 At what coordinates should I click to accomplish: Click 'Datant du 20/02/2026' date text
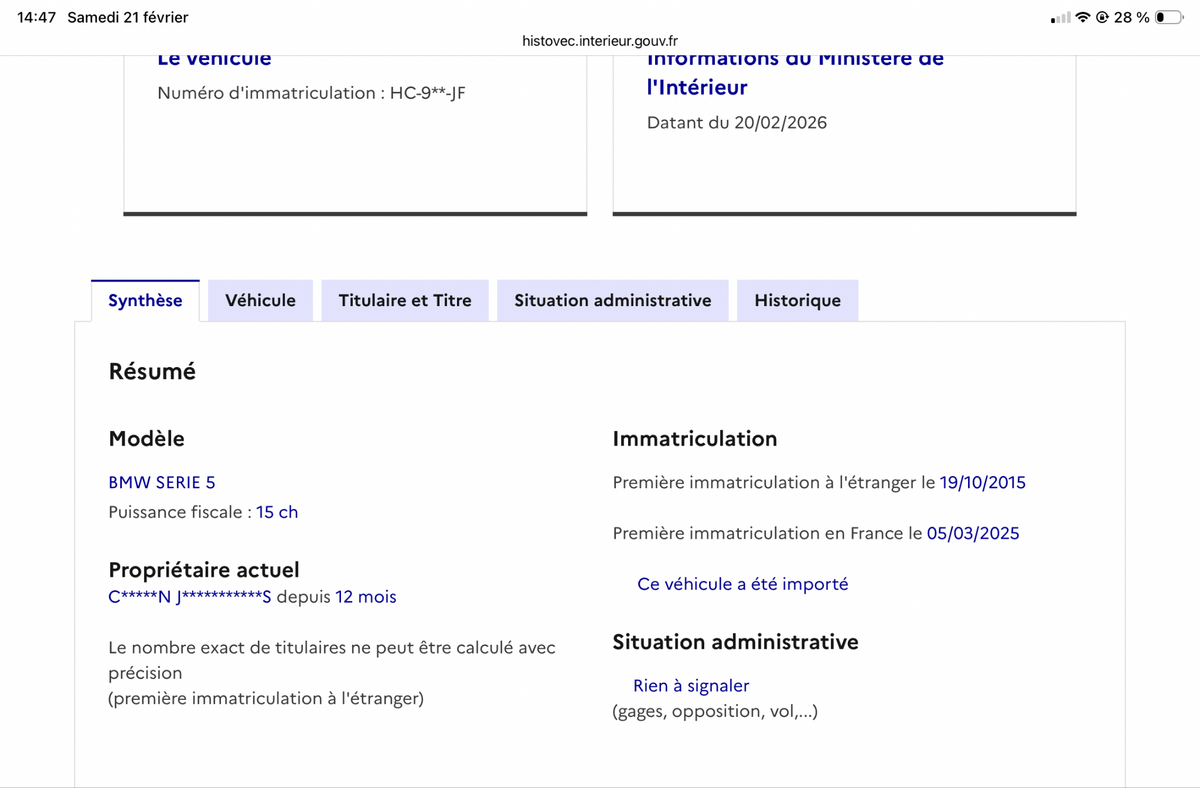(x=737, y=123)
